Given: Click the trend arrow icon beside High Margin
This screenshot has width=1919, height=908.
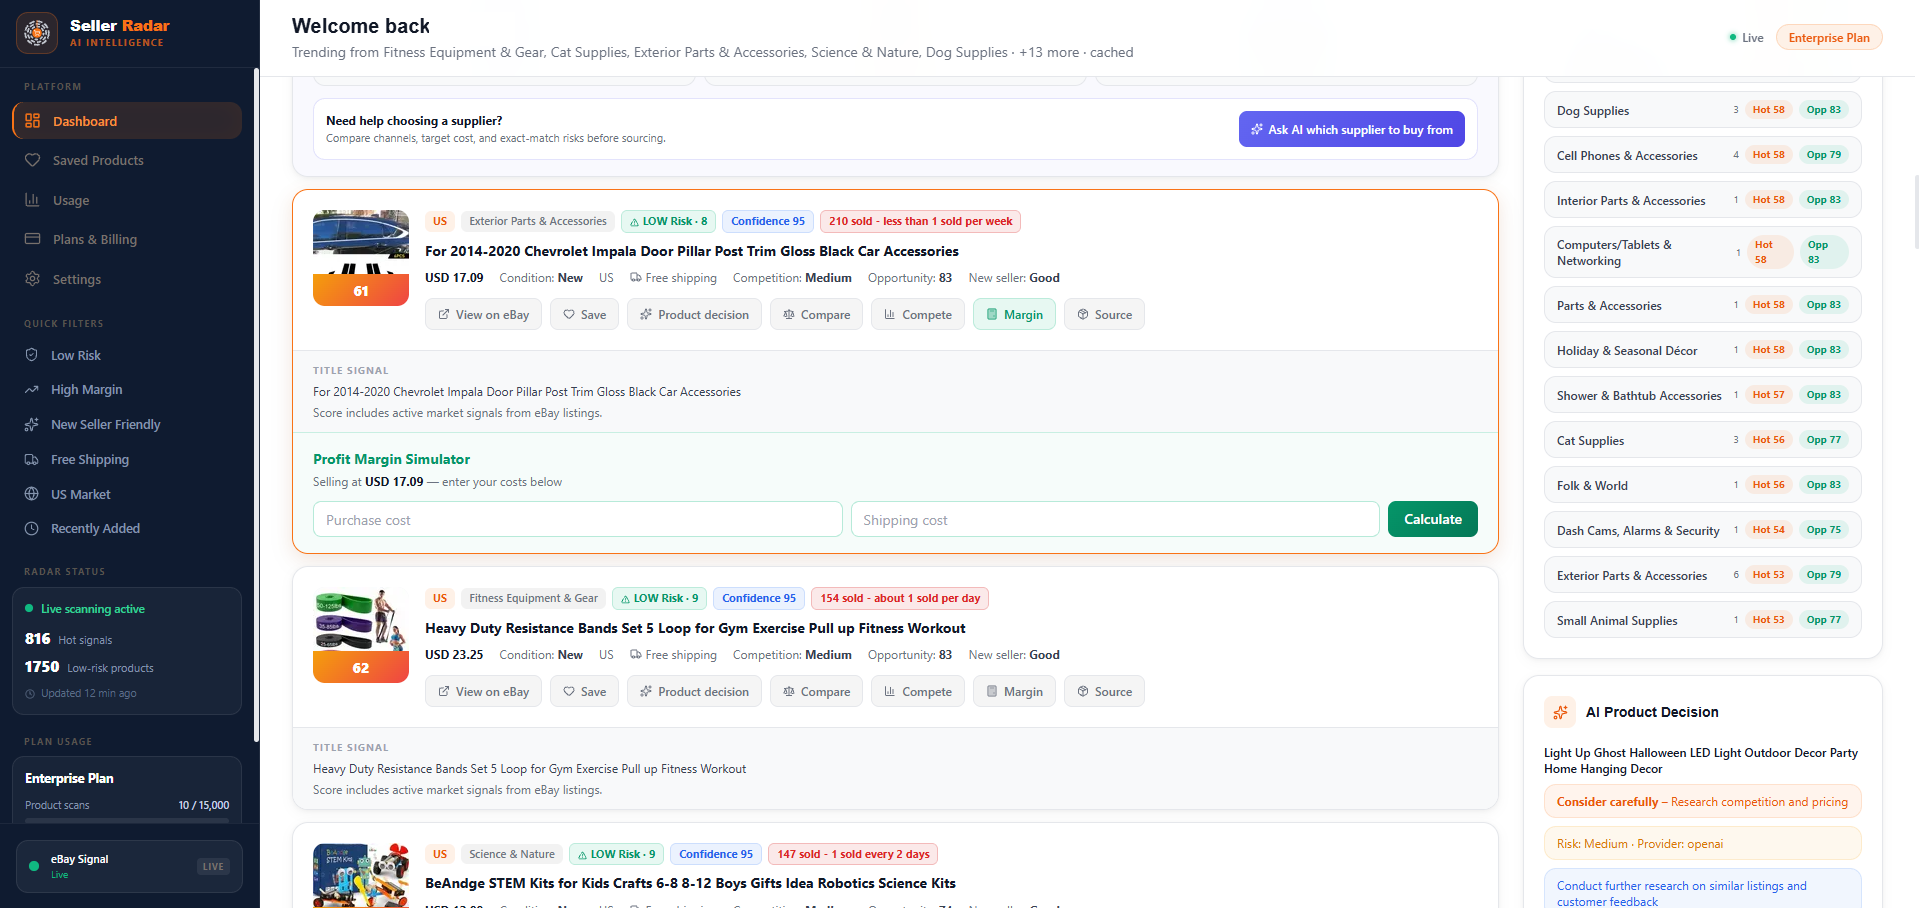Looking at the screenshot, I should pos(32,389).
